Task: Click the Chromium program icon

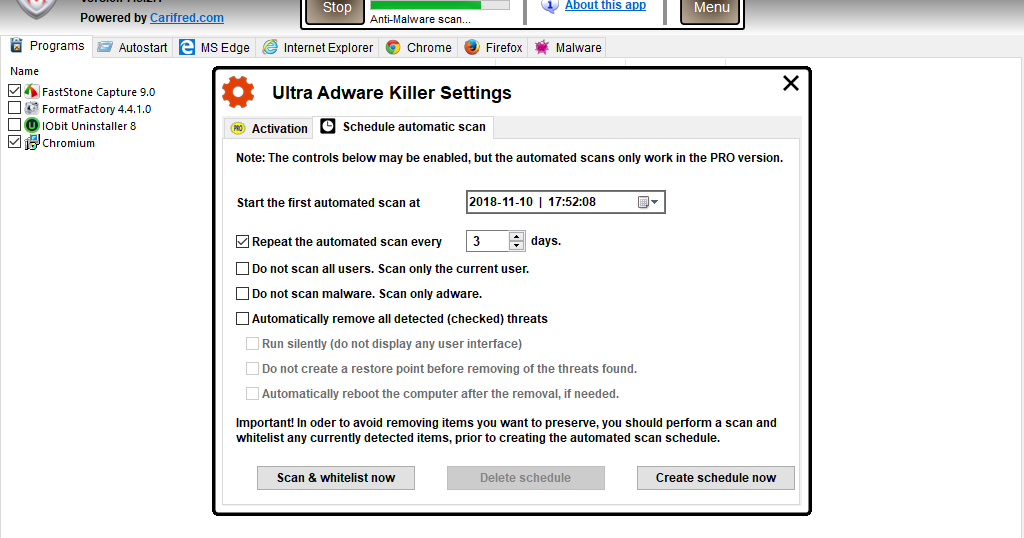Action: (x=32, y=142)
